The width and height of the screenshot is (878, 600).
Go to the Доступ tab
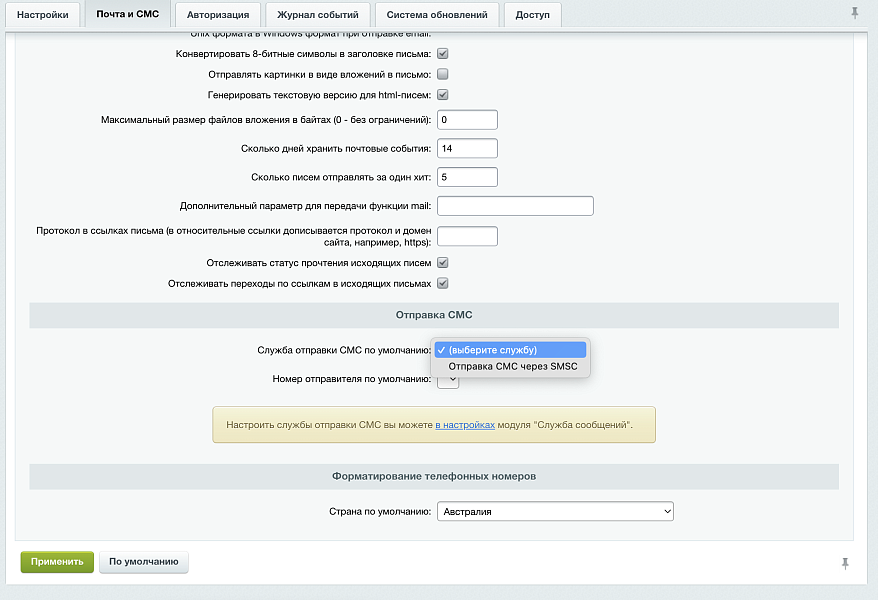[531, 15]
